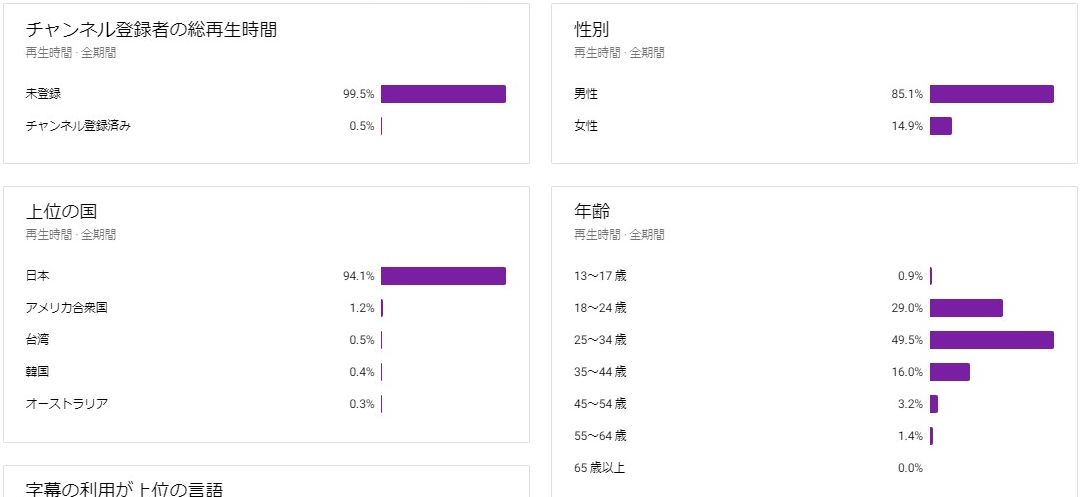1084x497 pixels.
Task: Select the 13〜17 歳 age label
Action: tap(600, 276)
